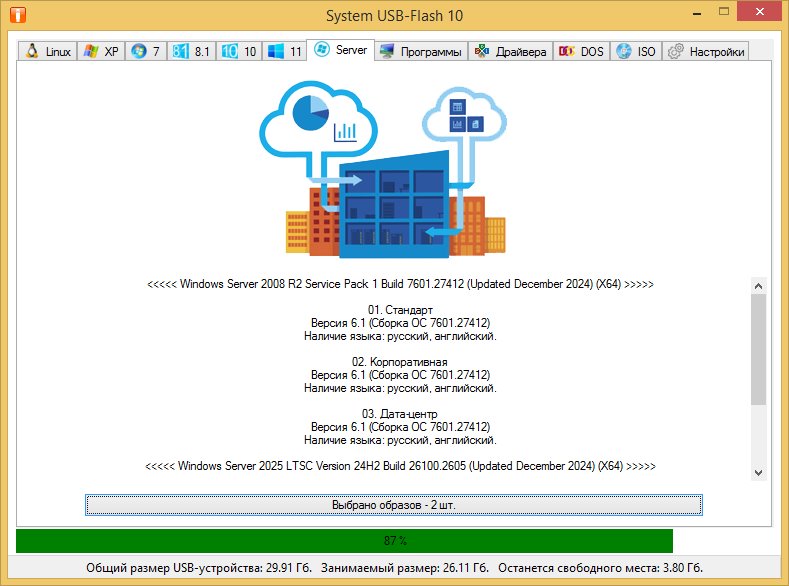This screenshot has height=586, width=789.
Task: Click the ISO disc icon
Action: [x=624, y=52]
